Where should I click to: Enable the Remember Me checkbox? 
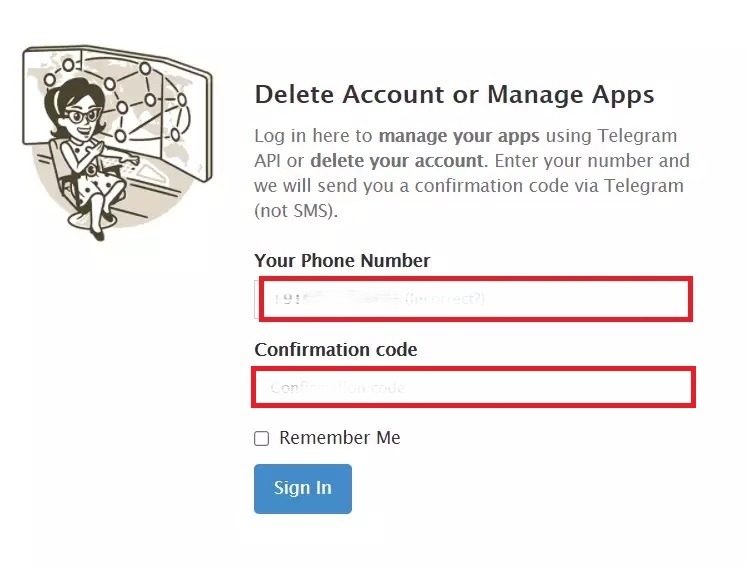[262, 438]
